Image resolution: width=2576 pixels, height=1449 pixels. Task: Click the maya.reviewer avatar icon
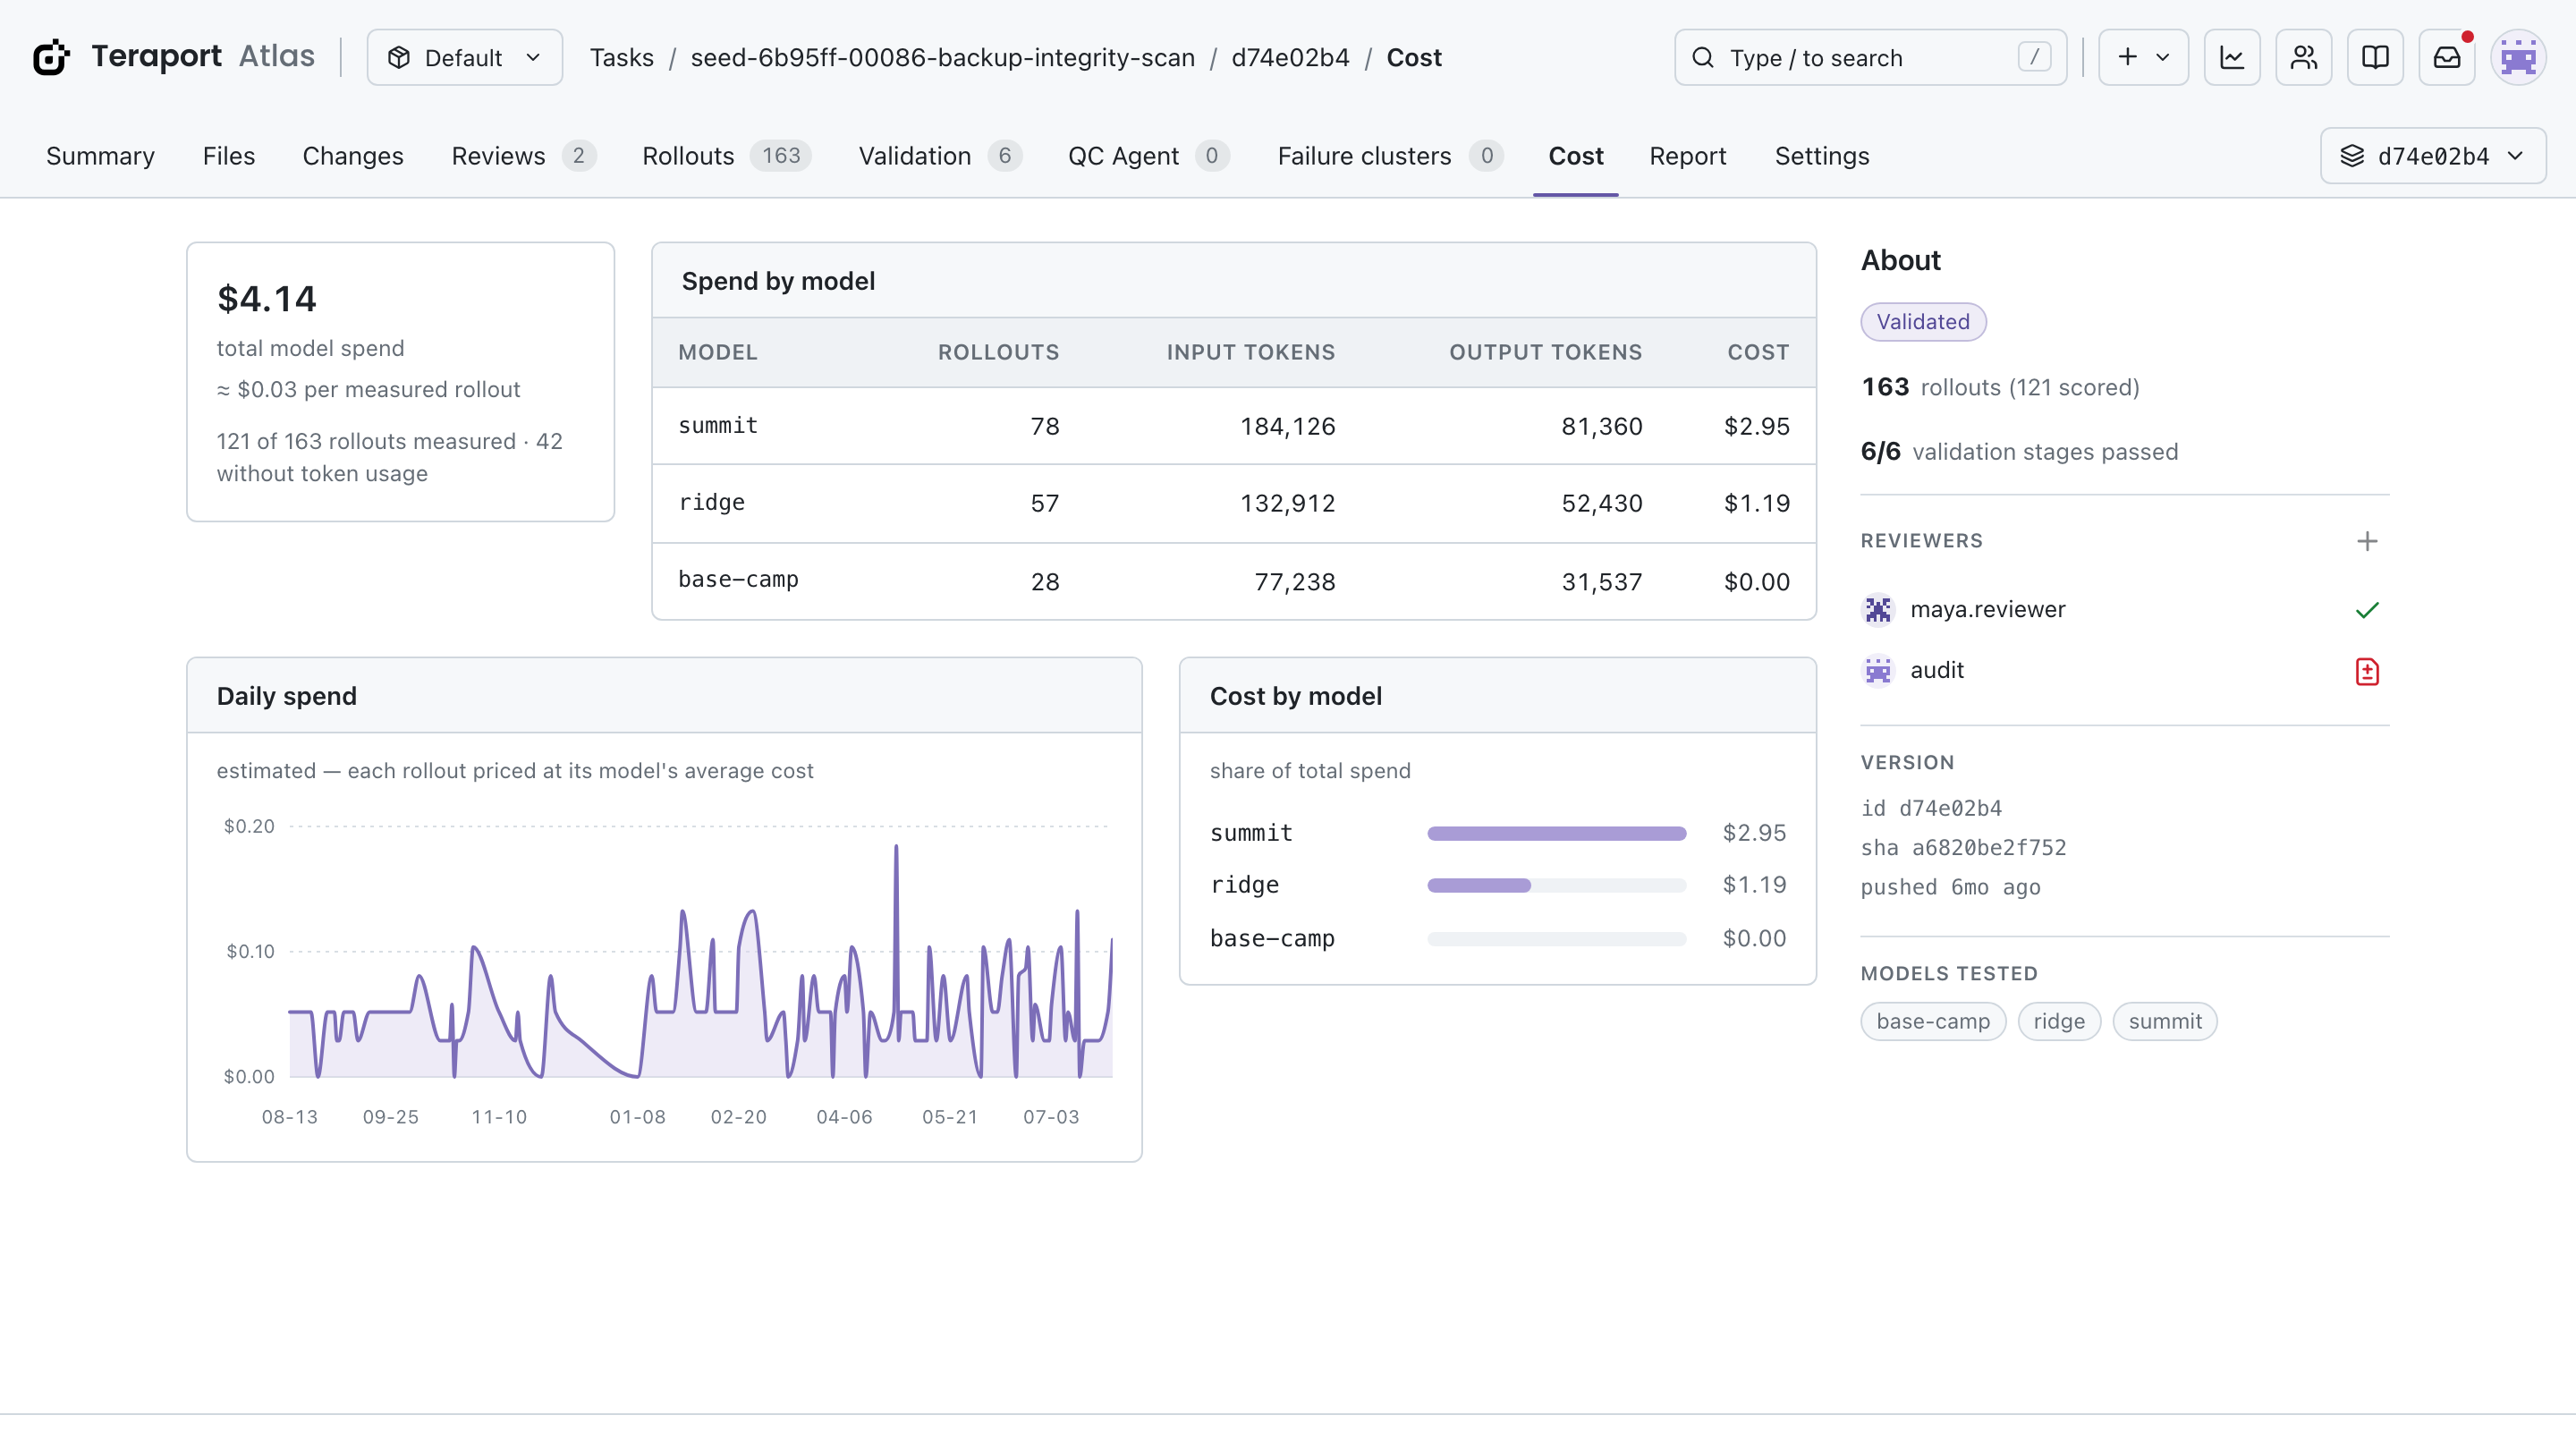(x=1877, y=609)
